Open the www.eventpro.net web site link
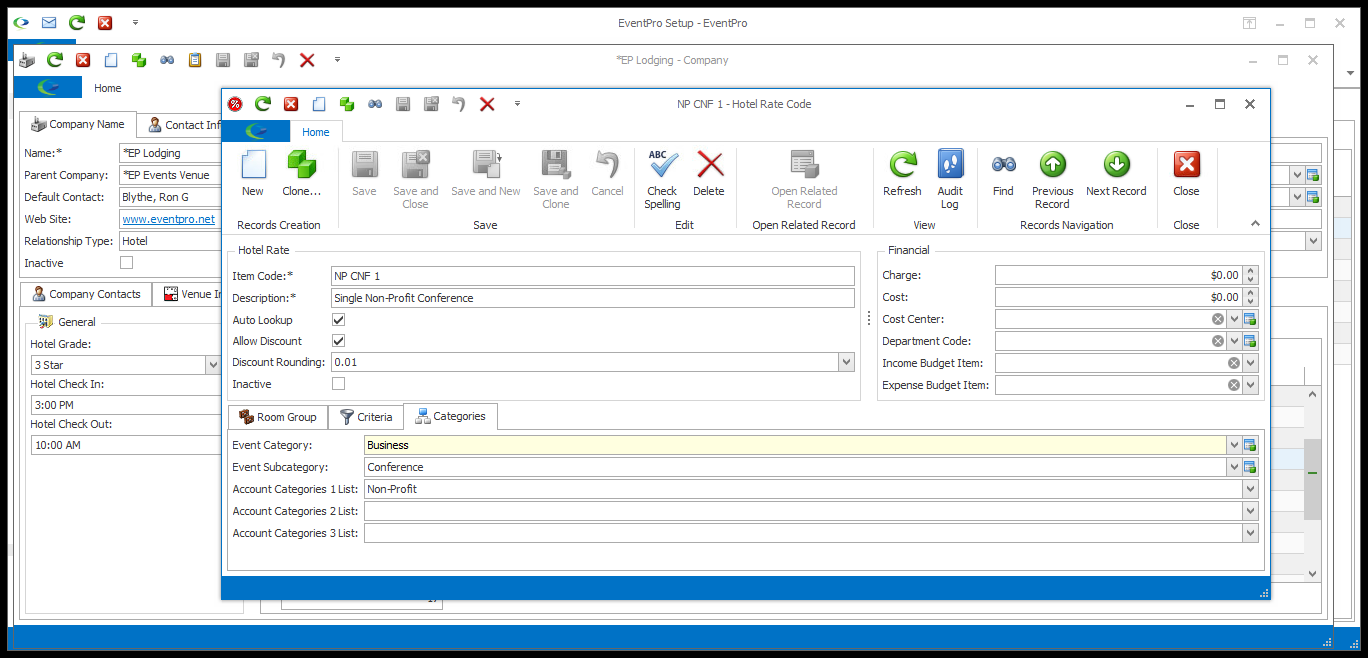 (168, 219)
